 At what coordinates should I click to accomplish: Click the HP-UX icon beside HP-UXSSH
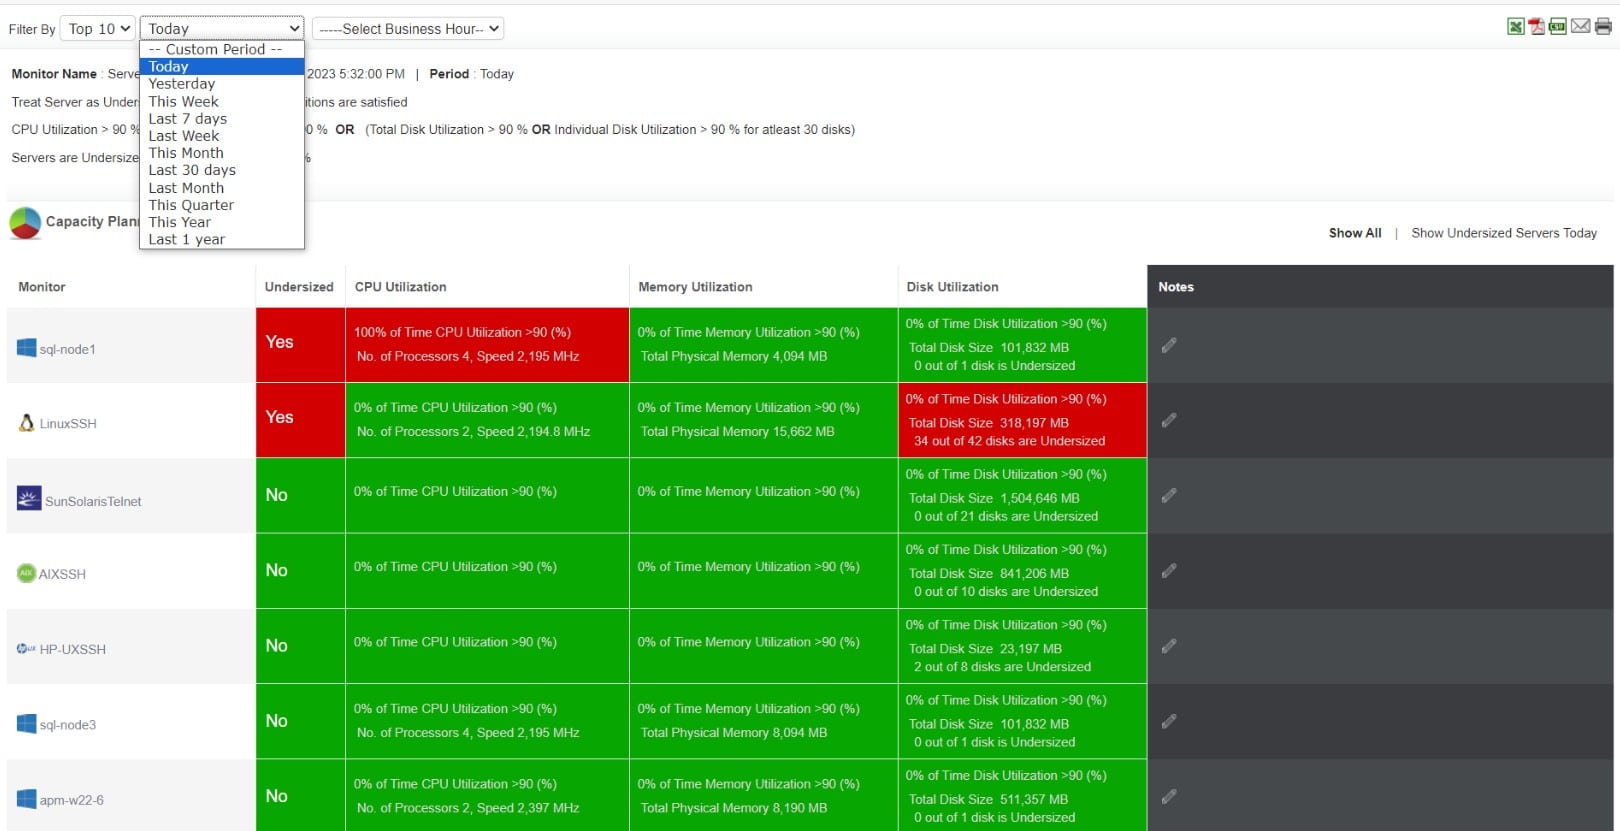click(26, 649)
